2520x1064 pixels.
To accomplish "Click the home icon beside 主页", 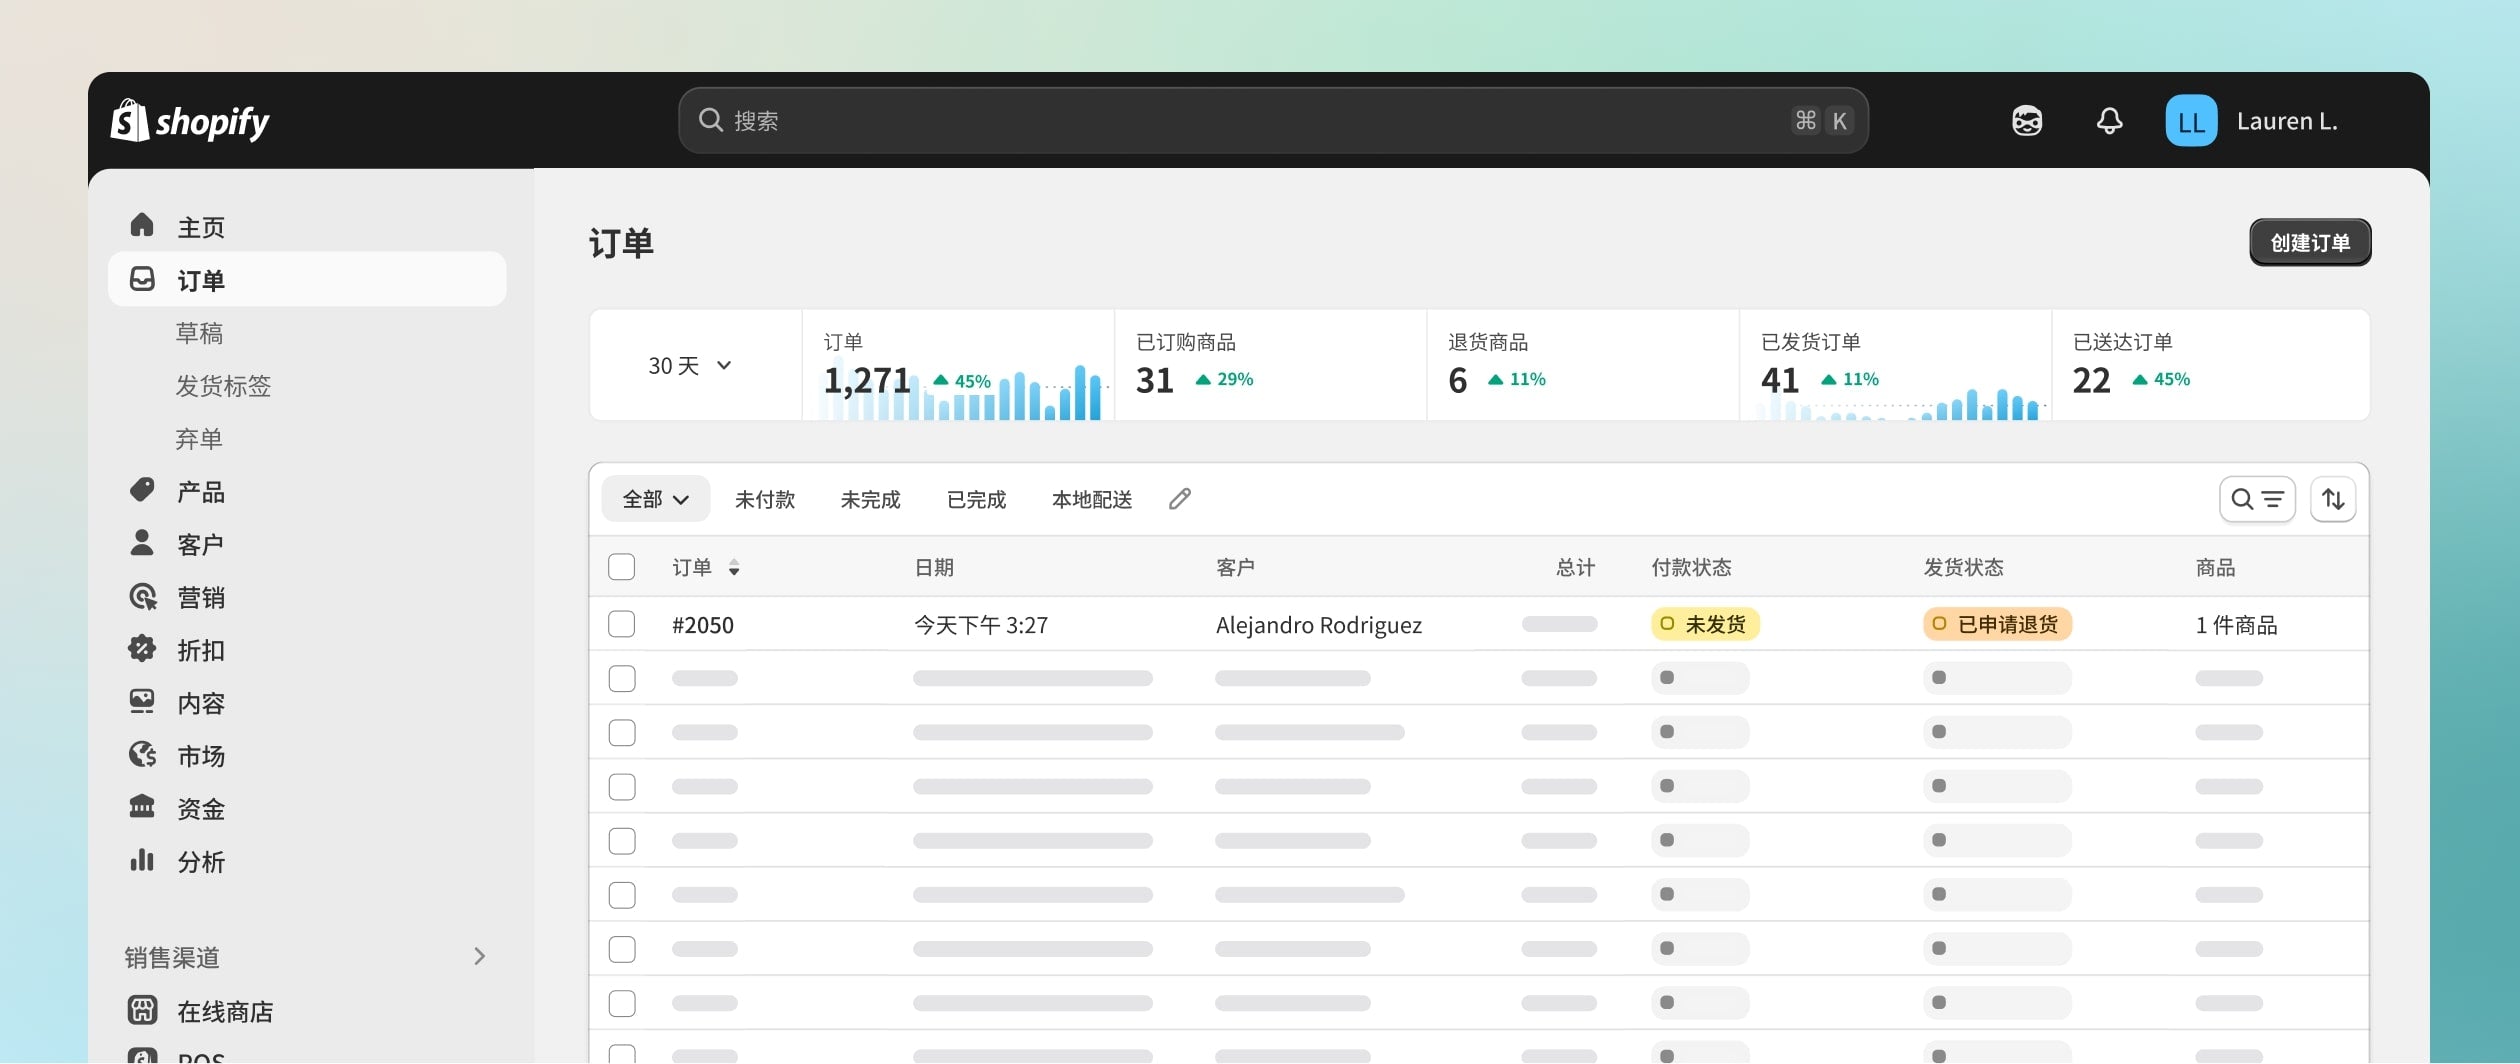I will pos(142,225).
